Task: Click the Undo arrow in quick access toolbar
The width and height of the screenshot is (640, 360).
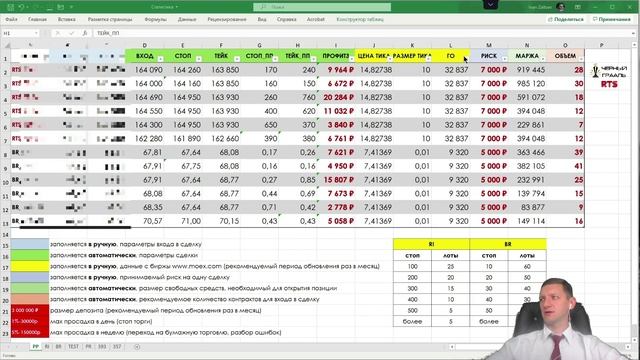Action: [x=22, y=7]
